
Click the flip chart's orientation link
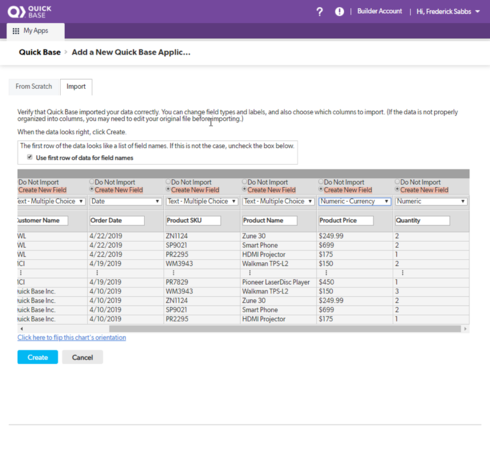(72, 338)
